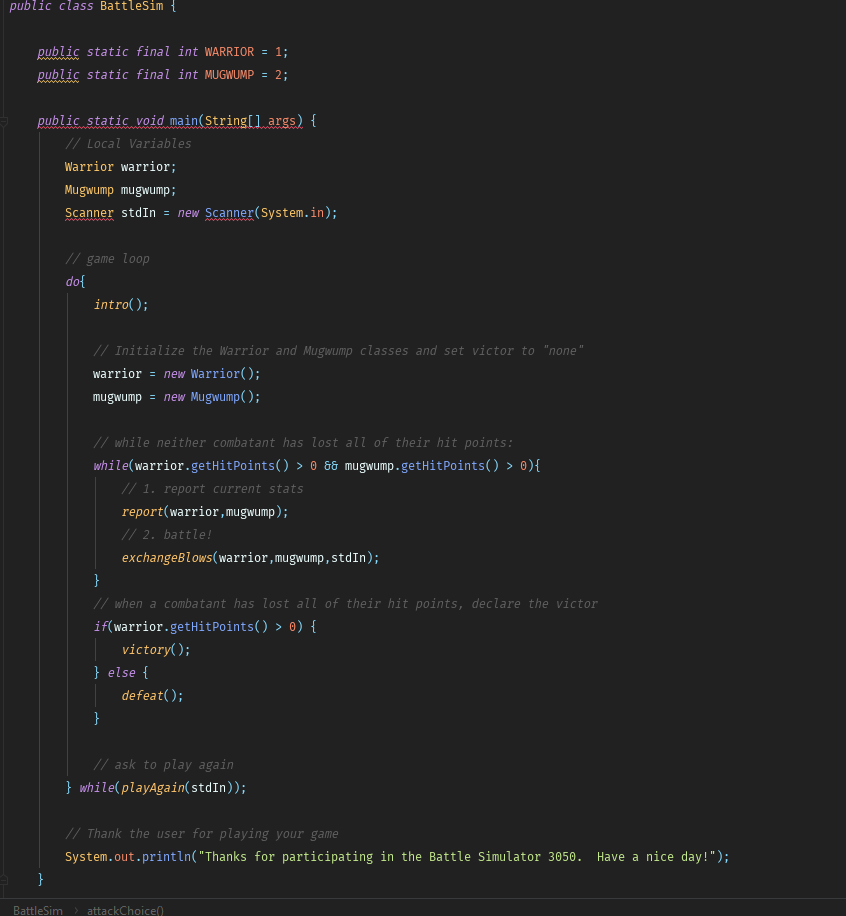Collapse the do-while block fold arrow
846x916 pixels.
(x=5, y=281)
